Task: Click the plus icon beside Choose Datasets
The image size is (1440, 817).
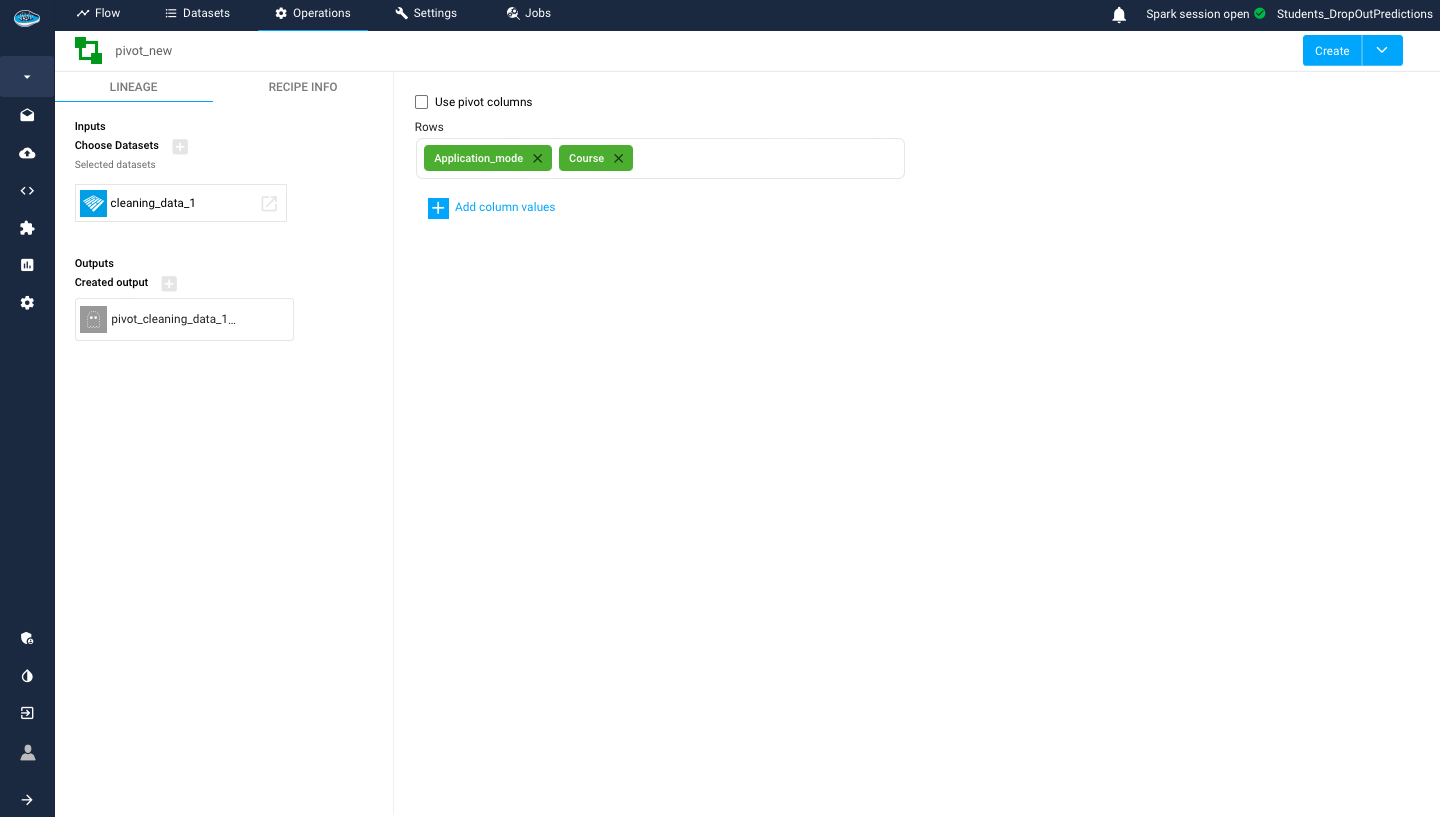Action: tap(180, 146)
